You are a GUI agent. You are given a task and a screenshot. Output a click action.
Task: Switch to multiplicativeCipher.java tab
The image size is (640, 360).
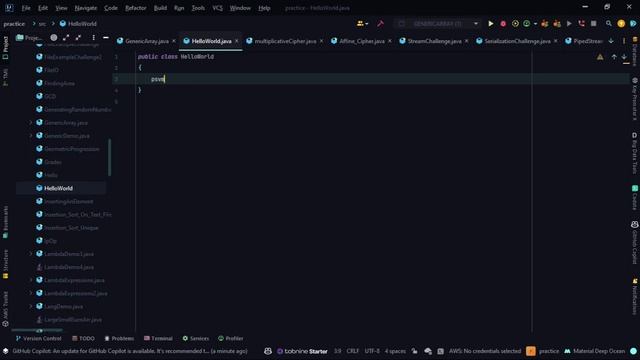285,41
